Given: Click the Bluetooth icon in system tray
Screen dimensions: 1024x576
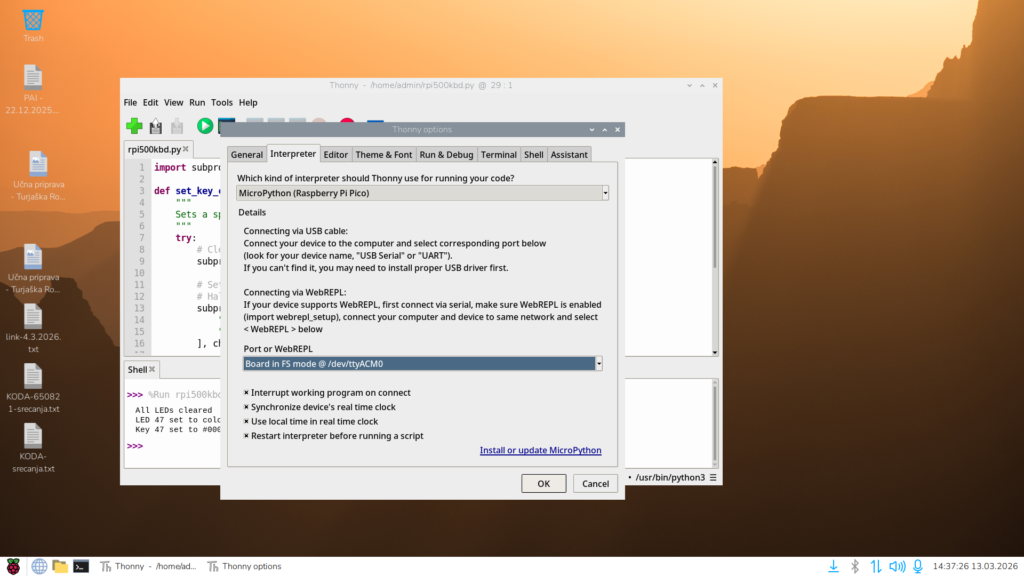Looking at the screenshot, I should coord(855,566).
